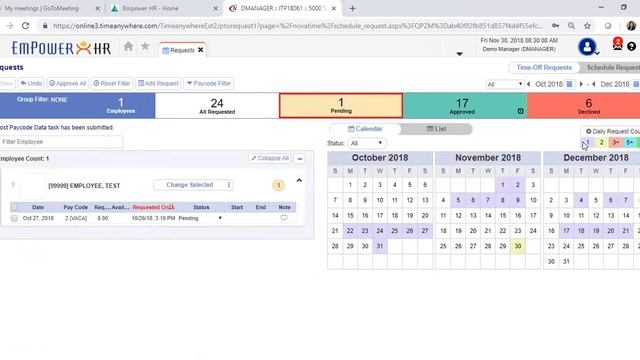Switch to List view
This screenshot has height=360, width=640.
[x=436, y=129]
